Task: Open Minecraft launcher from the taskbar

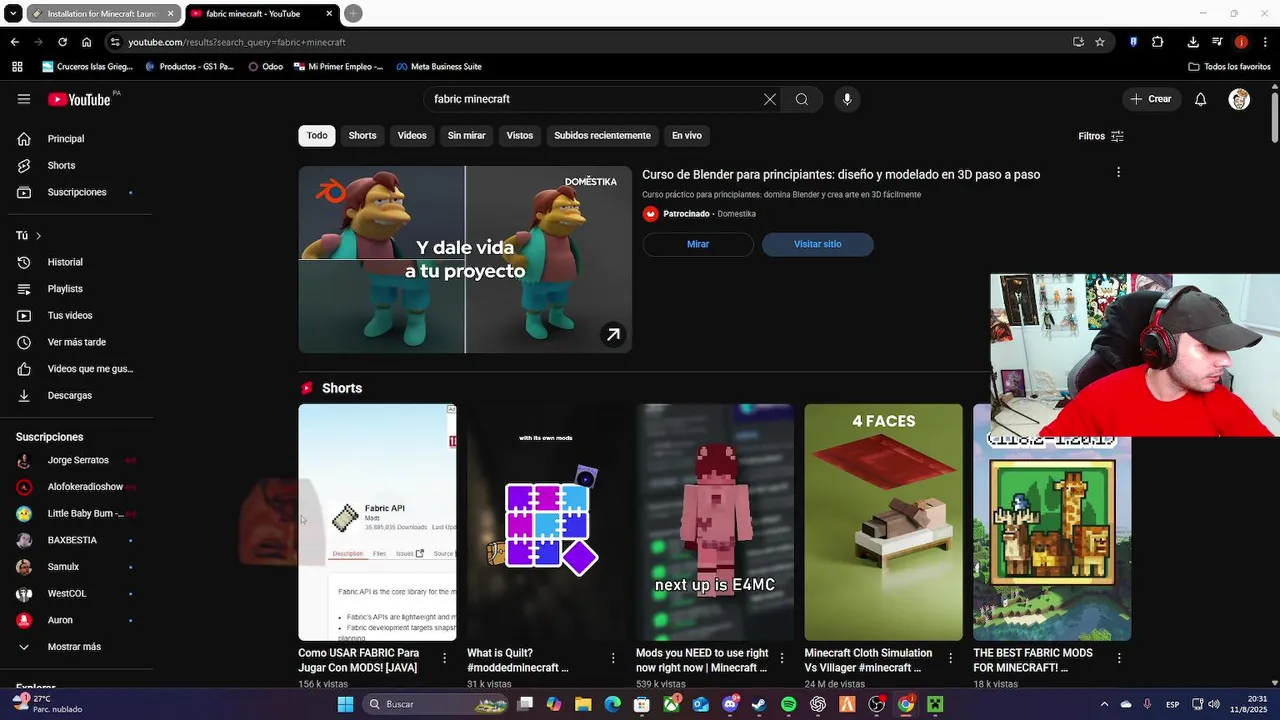Action: (935, 704)
